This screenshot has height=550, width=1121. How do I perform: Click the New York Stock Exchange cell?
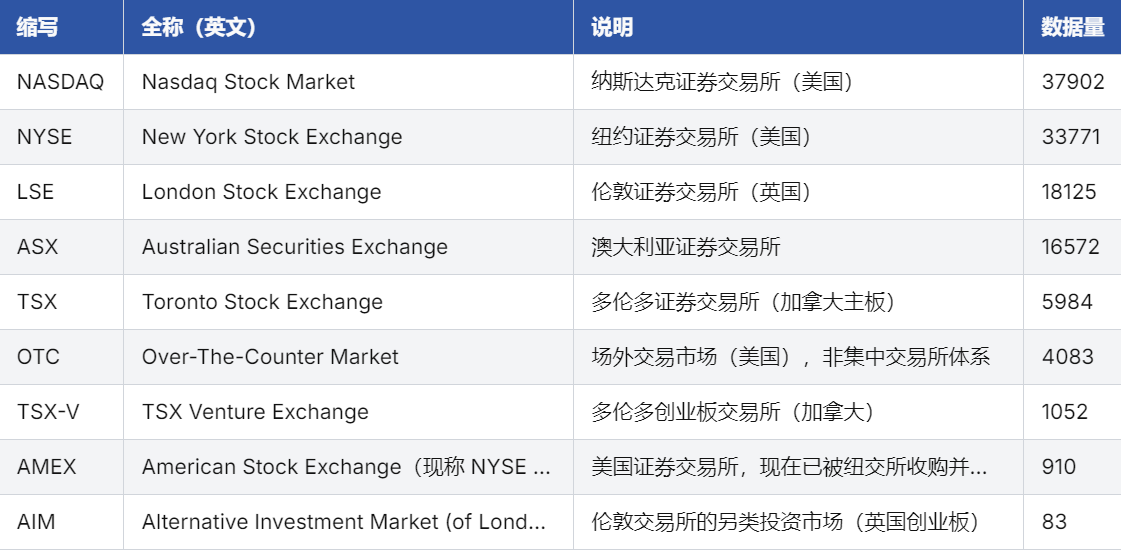272,137
